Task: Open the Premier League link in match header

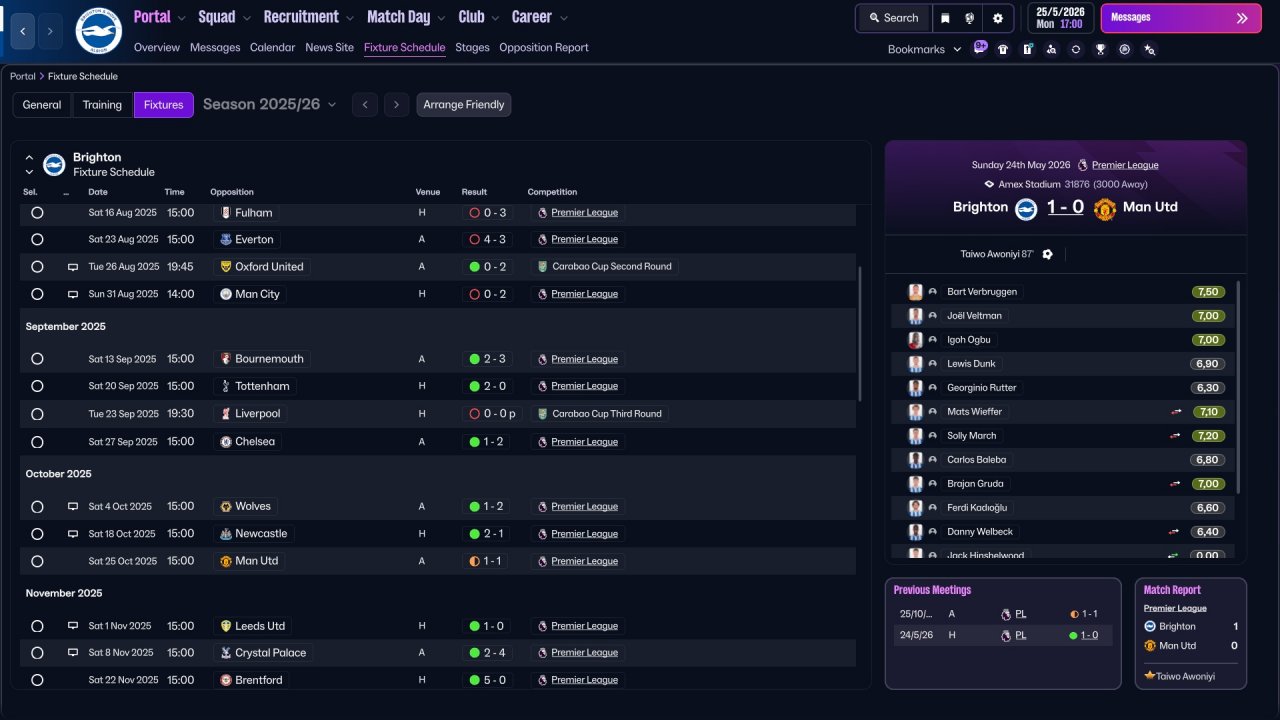Action: pyautogui.click(x=1125, y=165)
